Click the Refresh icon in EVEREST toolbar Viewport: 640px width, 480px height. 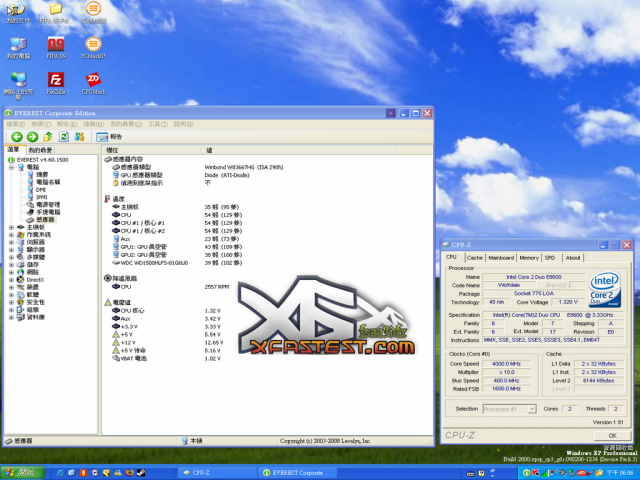[x=64, y=137]
